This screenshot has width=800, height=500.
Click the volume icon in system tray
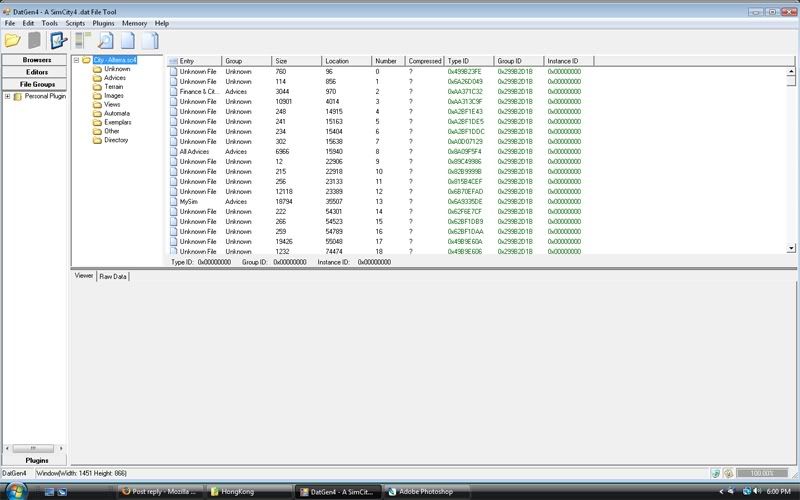pos(756,491)
